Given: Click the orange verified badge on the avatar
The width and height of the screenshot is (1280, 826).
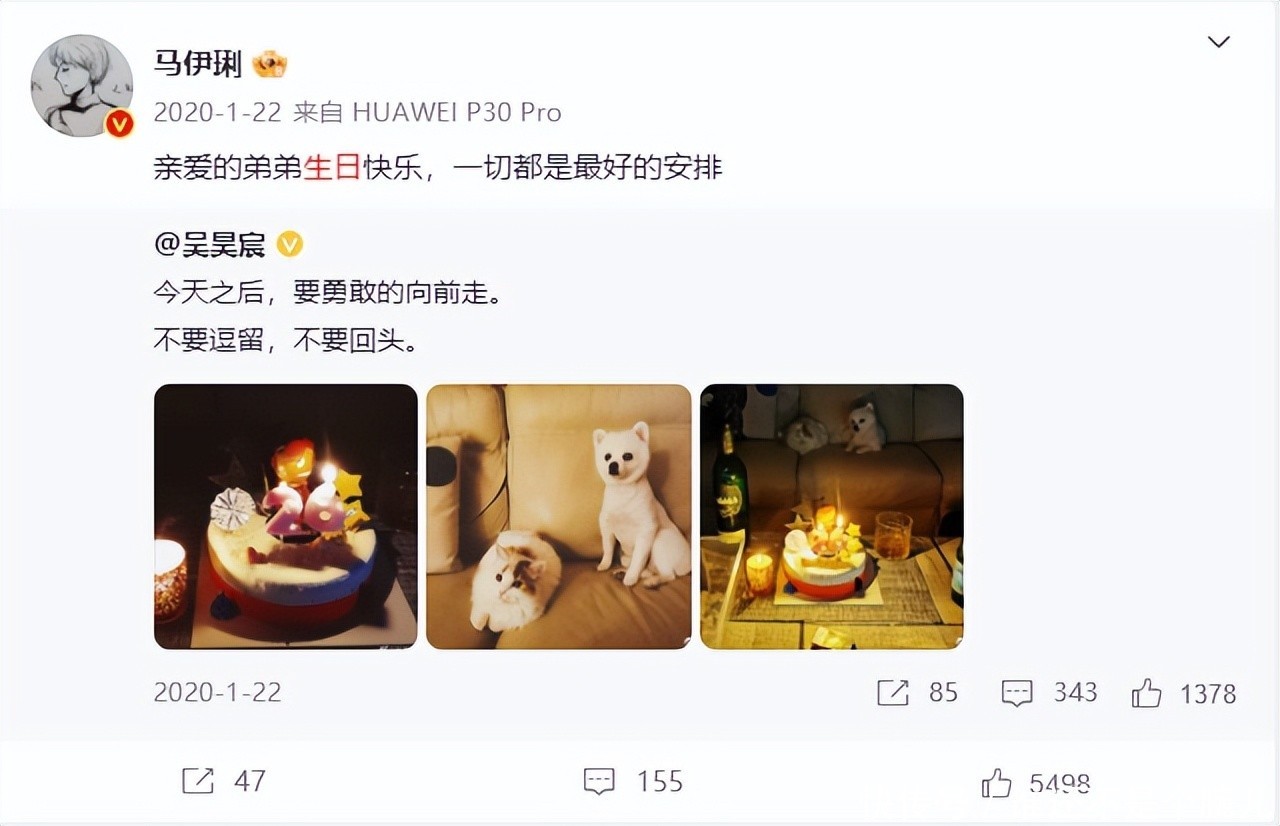Looking at the screenshot, I should pos(120,124).
